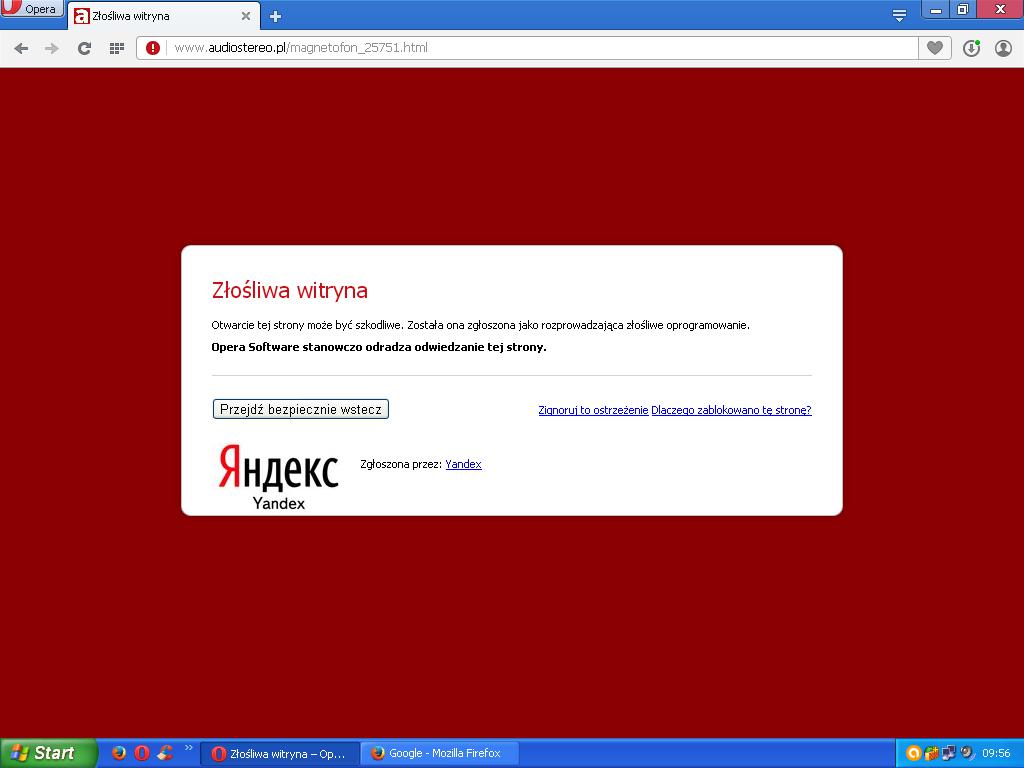This screenshot has width=1024, height=768.
Task: Switch to Google Mozilla Firefox taskbar window
Action: [x=440, y=754]
